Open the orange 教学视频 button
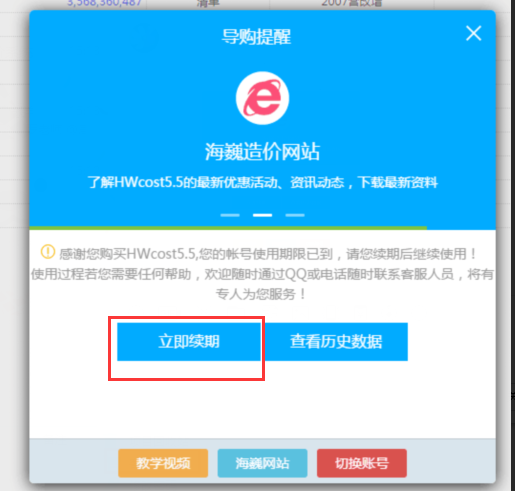Image resolution: width=515 pixels, height=491 pixels. [x=163, y=463]
